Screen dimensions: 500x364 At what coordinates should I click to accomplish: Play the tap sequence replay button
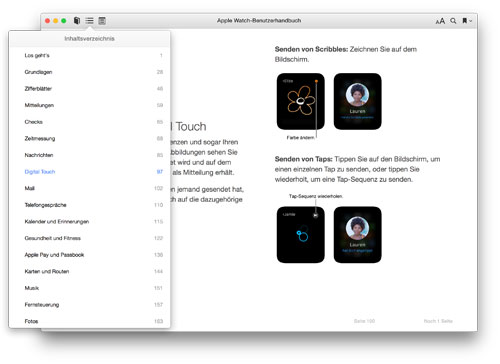pyautogui.click(x=315, y=215)
